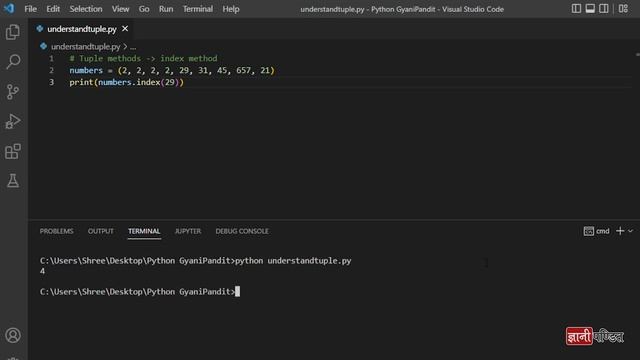This screenshot has width=640, height=360.
Task: Open the Testing flask view
Action: pyautogui.click(x=13, y=181)
